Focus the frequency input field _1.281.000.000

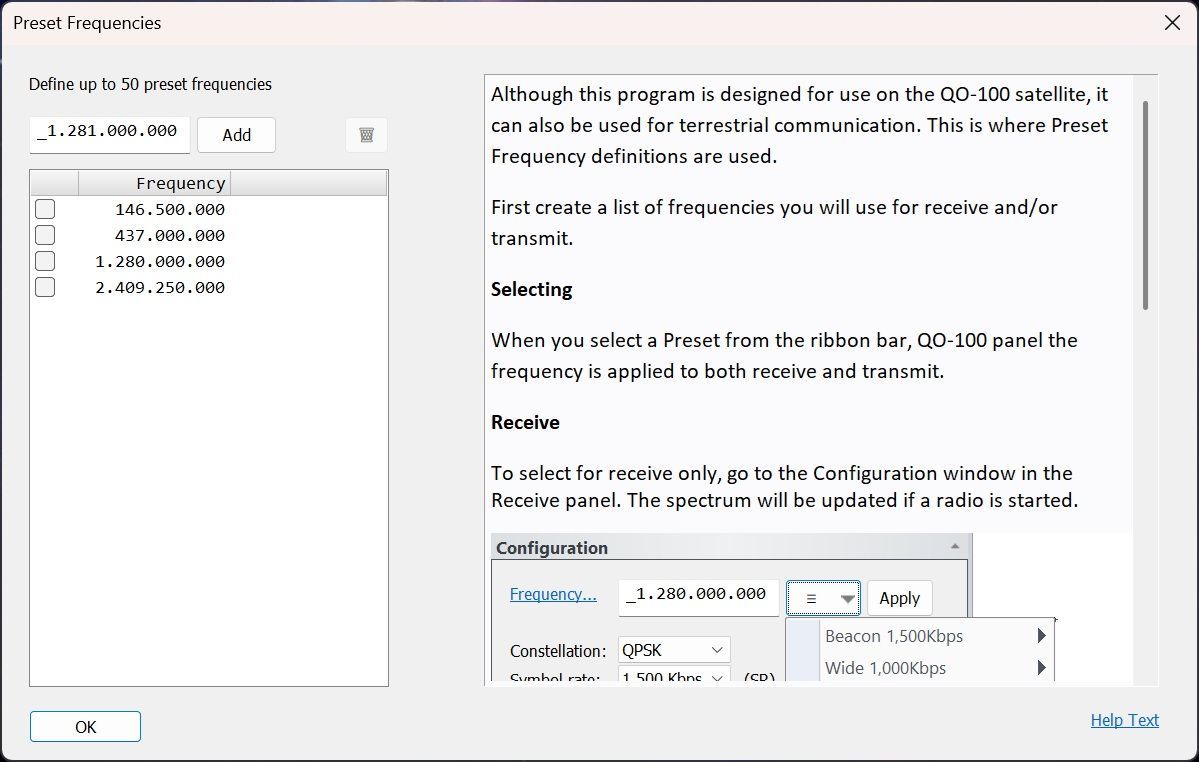[x=109, y=135]
